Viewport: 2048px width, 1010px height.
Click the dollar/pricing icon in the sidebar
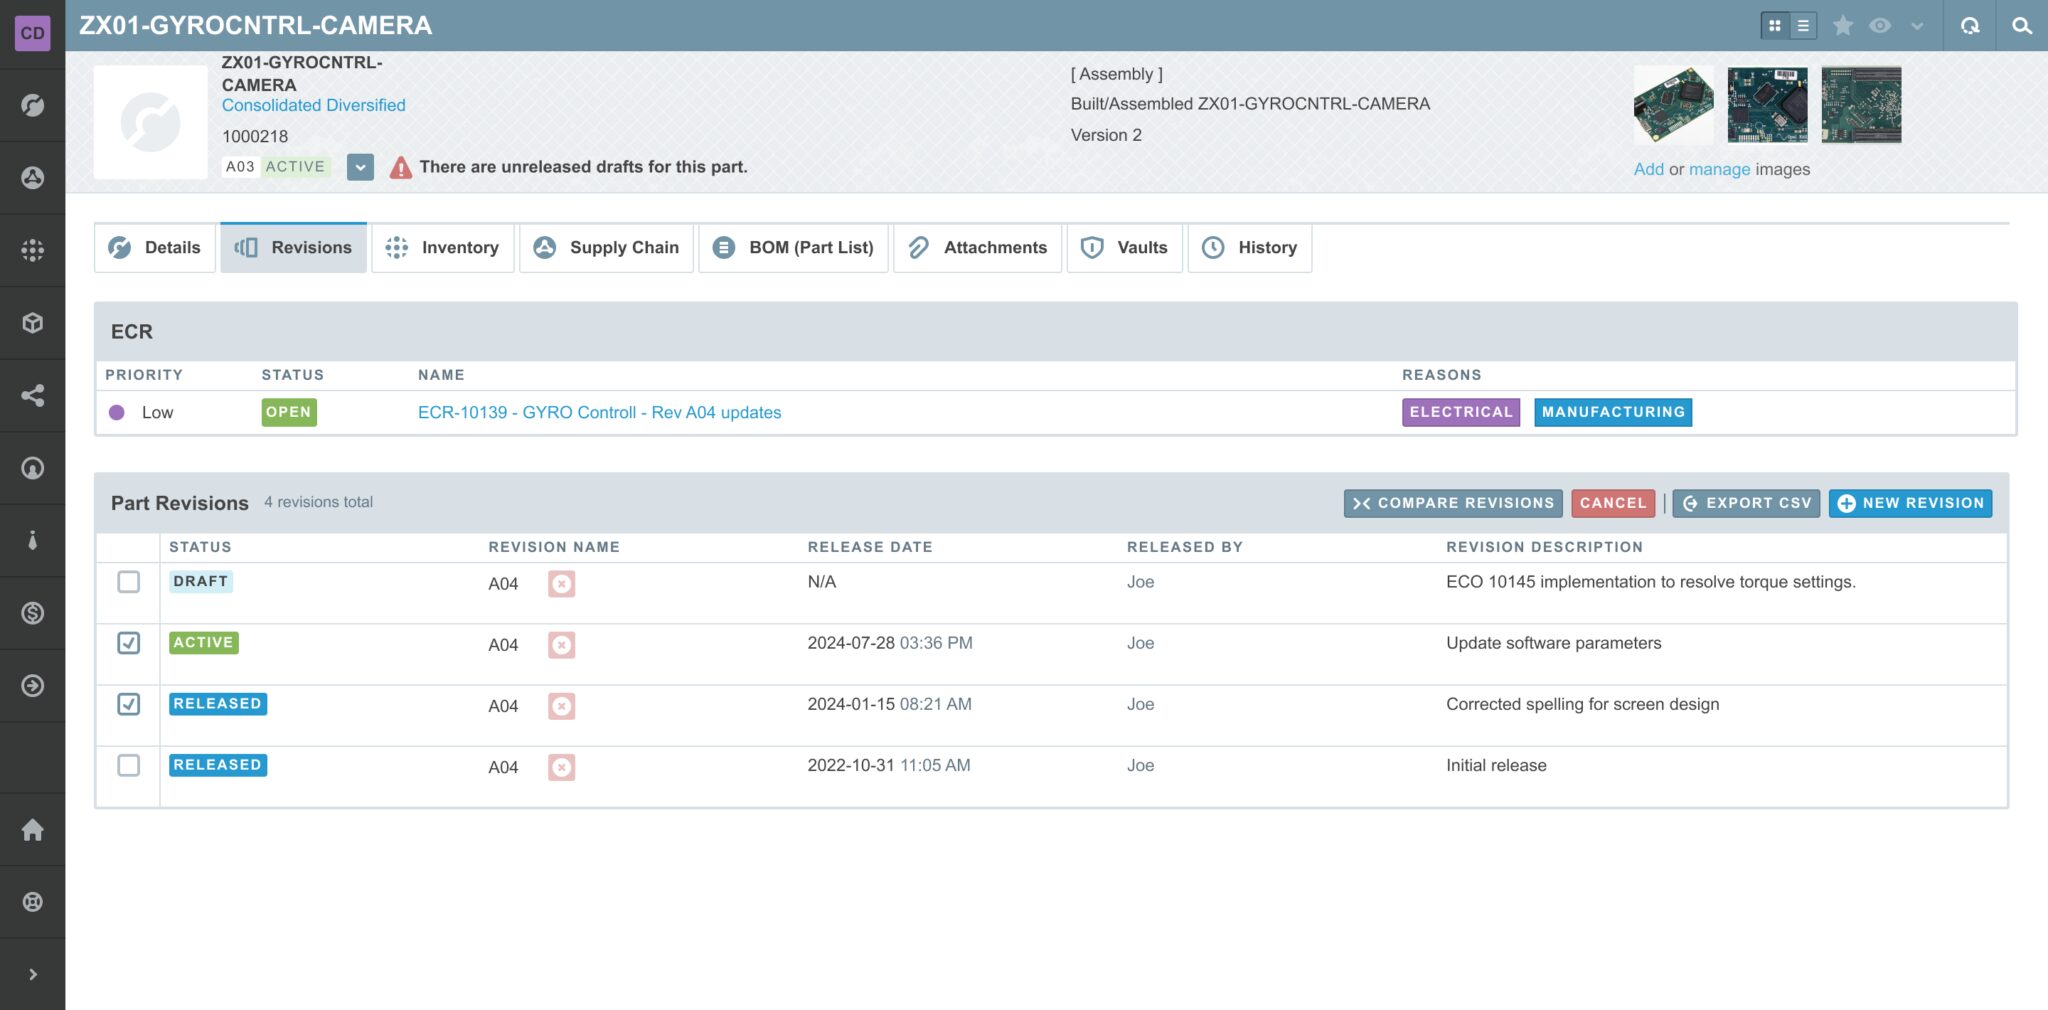(x=33, y=612)
